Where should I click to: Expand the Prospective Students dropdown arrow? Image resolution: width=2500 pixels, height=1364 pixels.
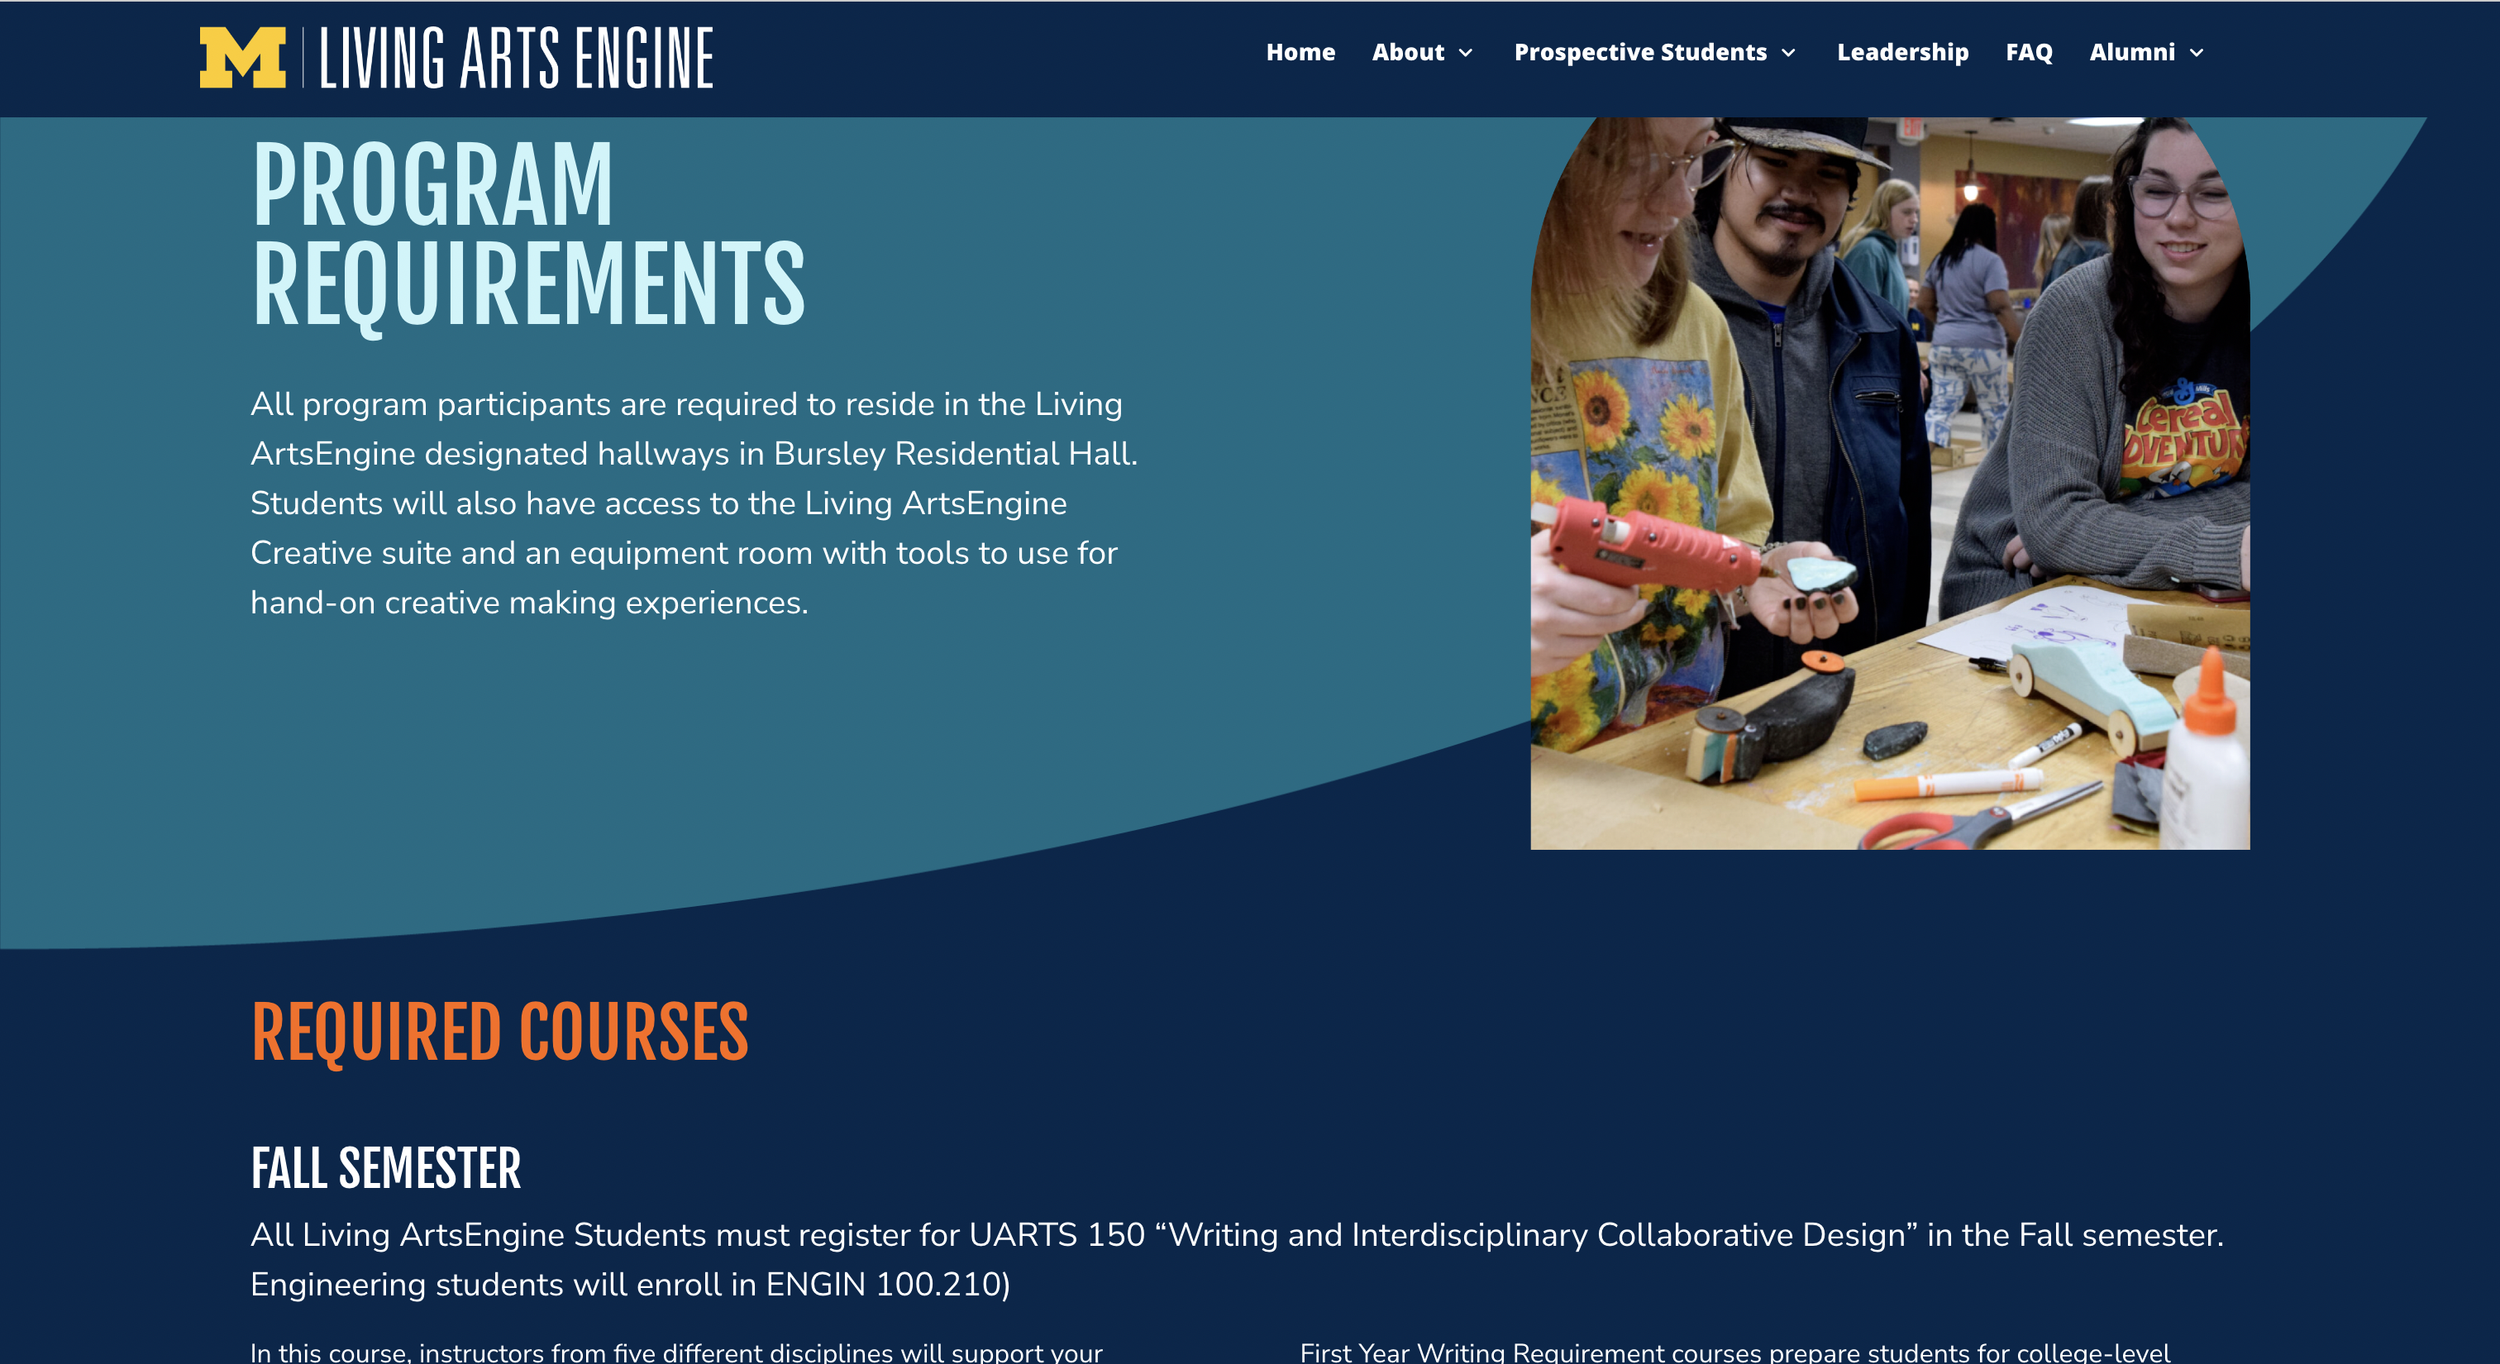(x=1789, y=53)
